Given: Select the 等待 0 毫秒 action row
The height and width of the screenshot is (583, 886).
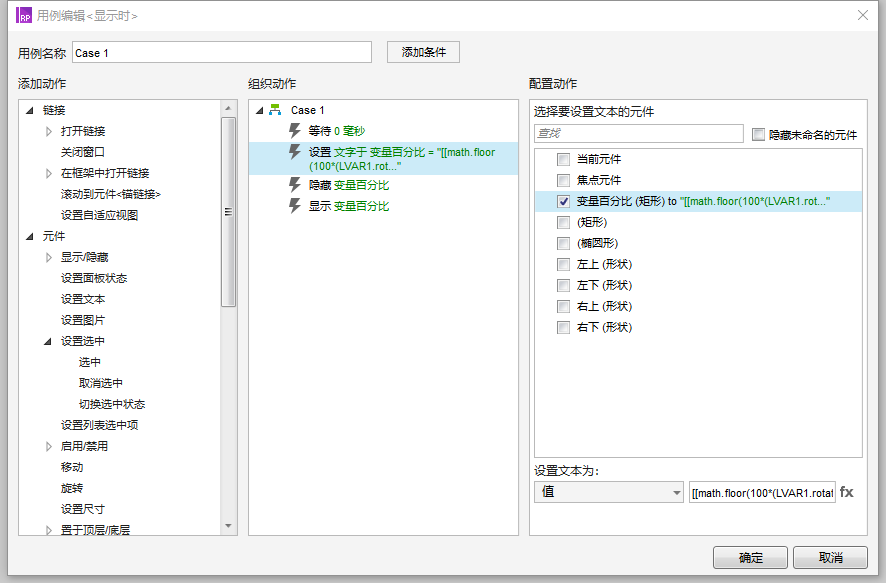Looking at the screenshot, I should 384,131.
